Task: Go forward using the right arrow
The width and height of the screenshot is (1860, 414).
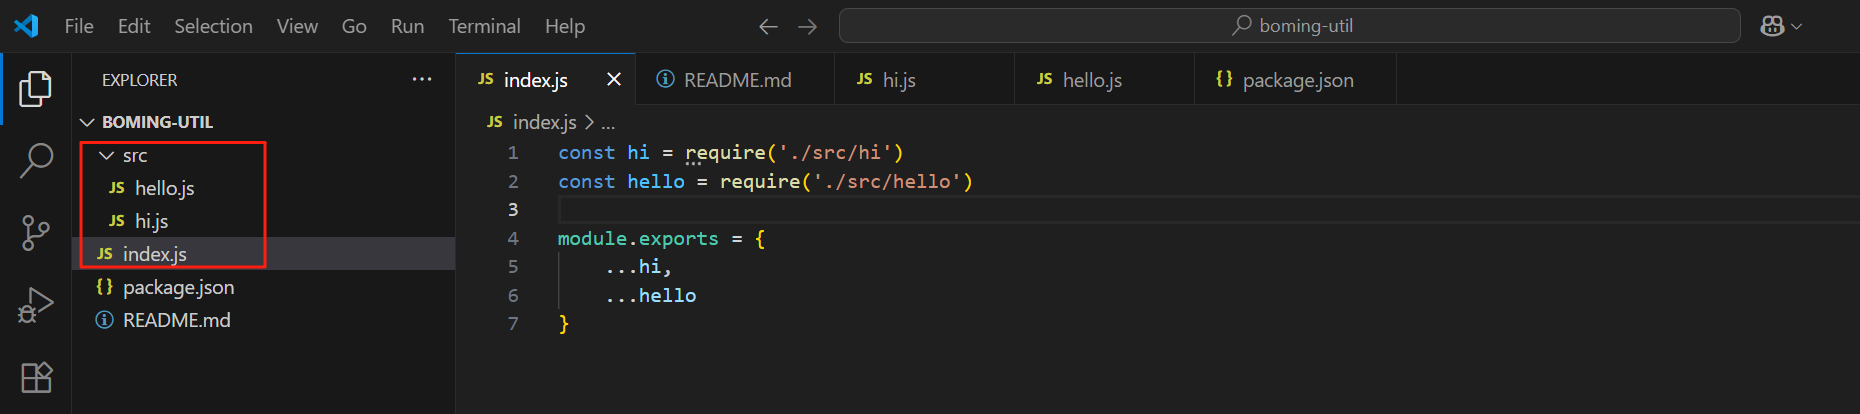Action: [x=807, y=27]
